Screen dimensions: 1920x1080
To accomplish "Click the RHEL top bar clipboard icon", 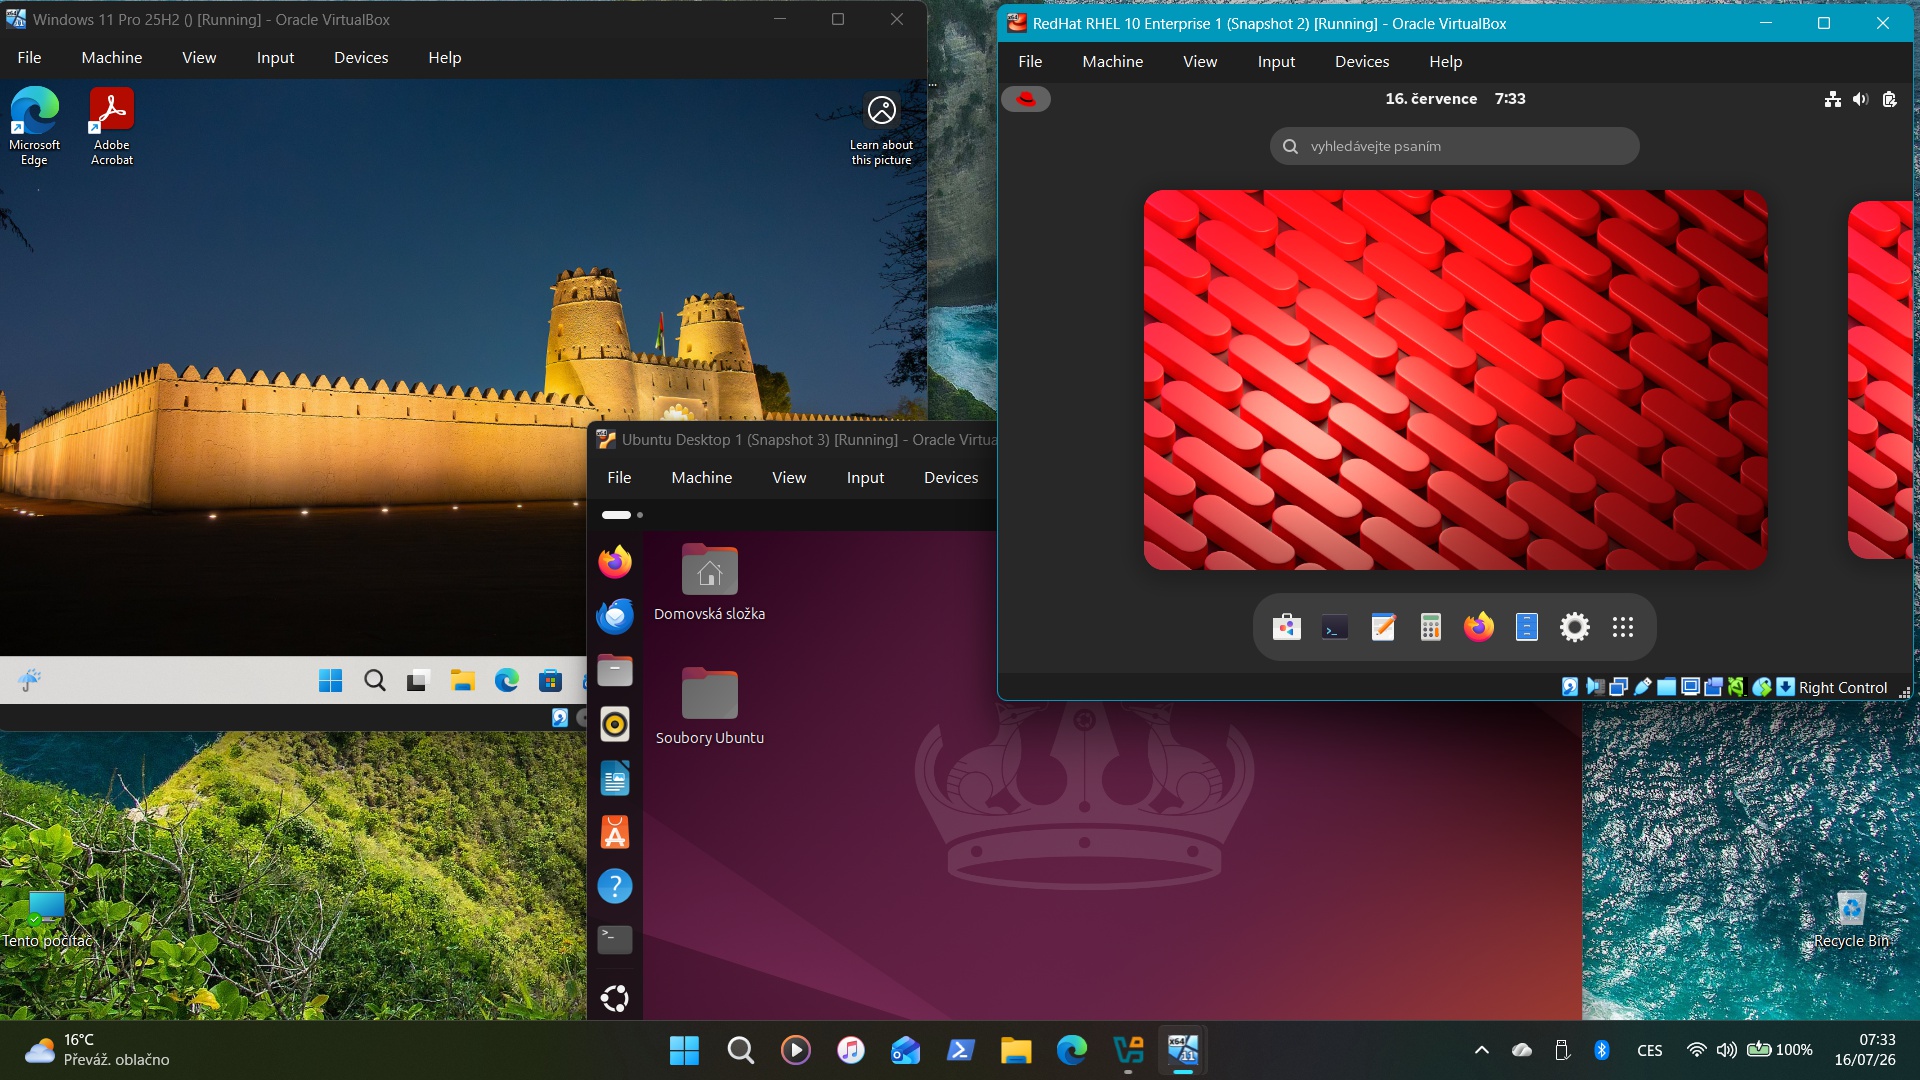I will click(1889, 99).
